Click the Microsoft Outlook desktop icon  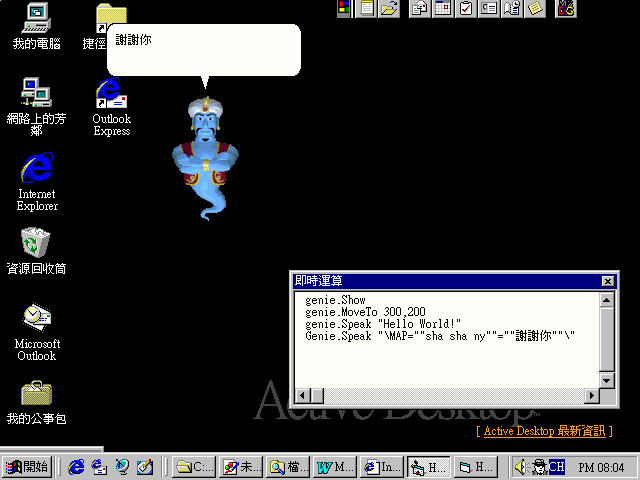point(36,331)
